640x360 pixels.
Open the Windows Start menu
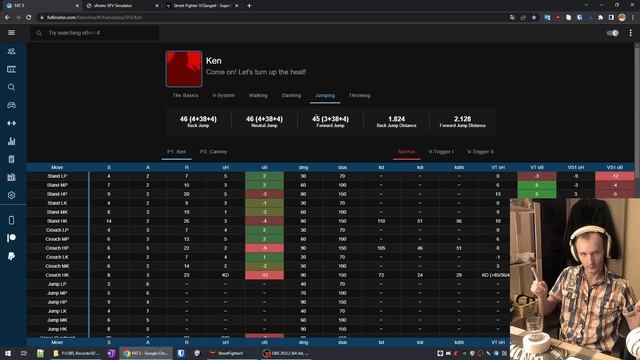7,353
